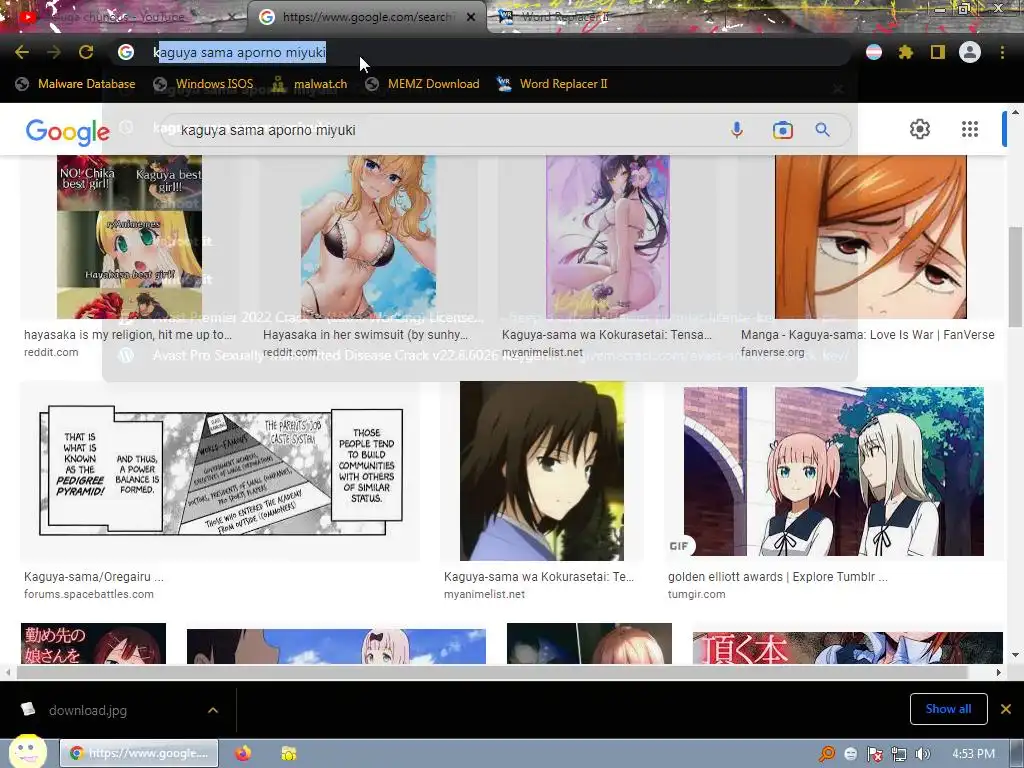The width and height of the screenshot is (1024, 768).
Task: Reload the current Google page
Action: (86, 52)
